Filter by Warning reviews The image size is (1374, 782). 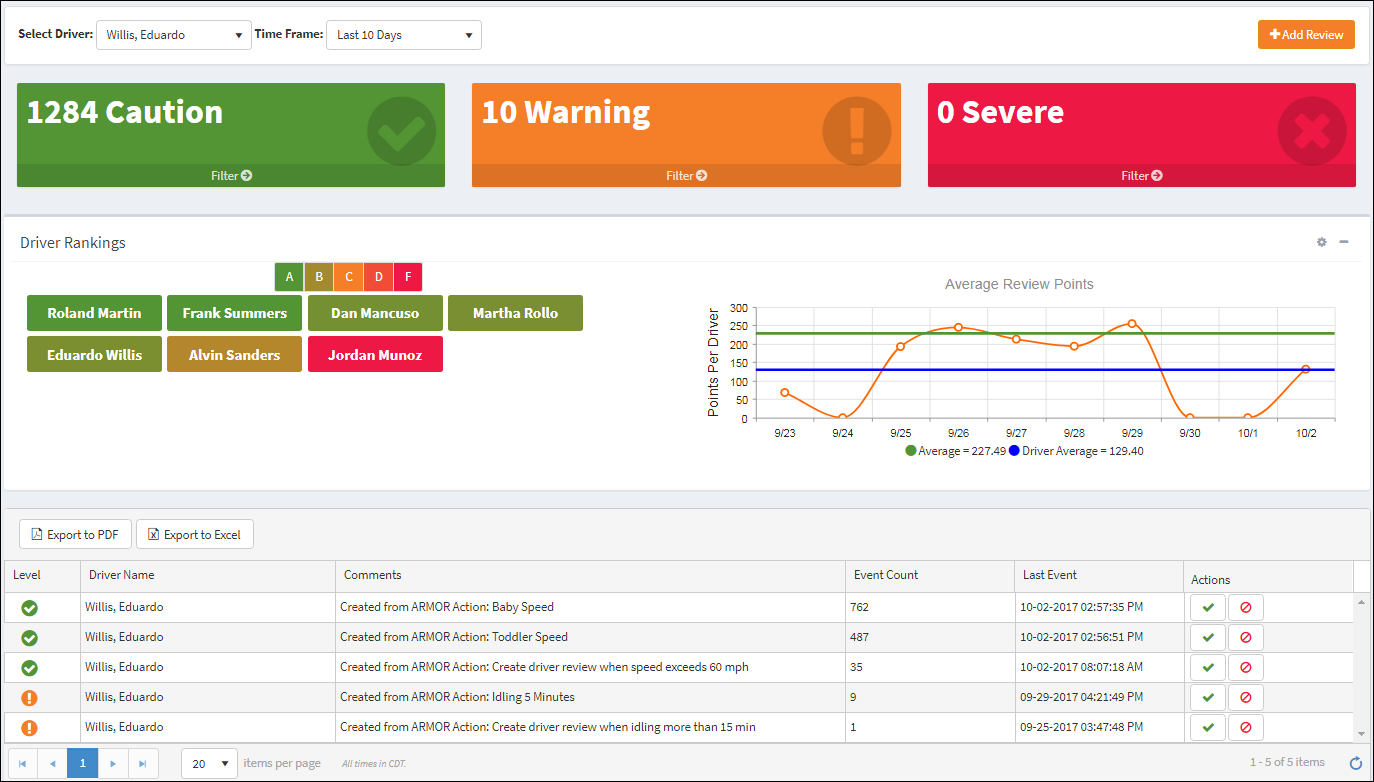pyautogui.click(x=686, y=176)
